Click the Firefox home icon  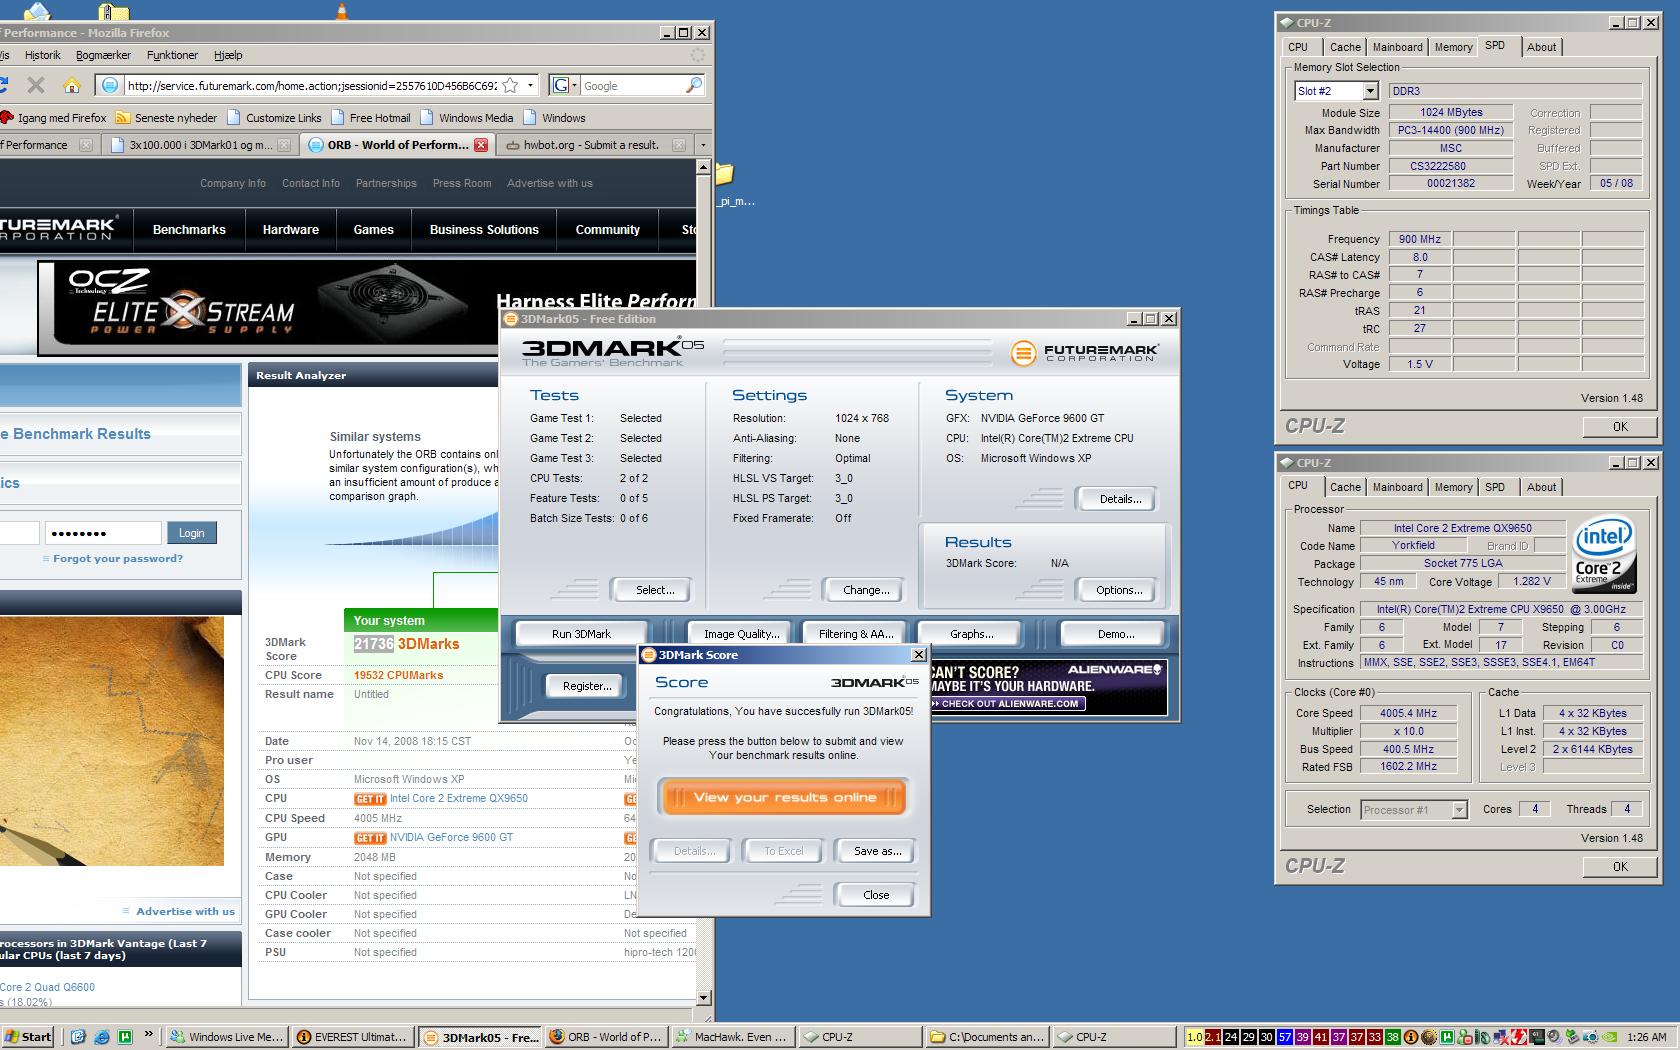71,85
